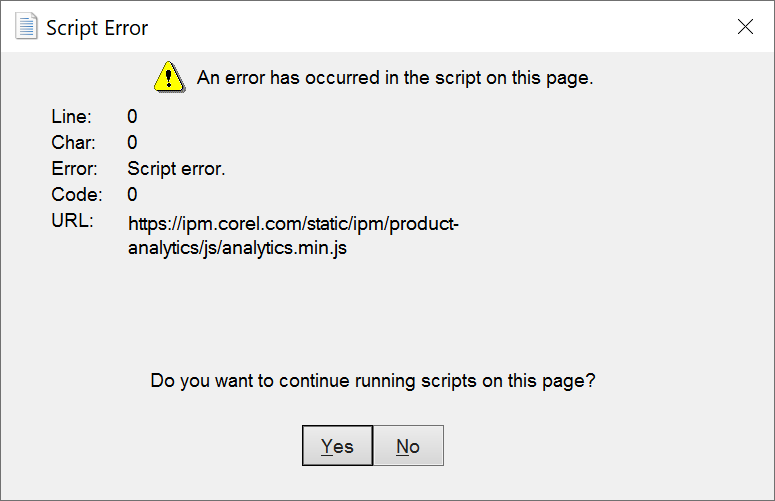
Task: Click the "Char:" label
Action: (x=72, y=143)
